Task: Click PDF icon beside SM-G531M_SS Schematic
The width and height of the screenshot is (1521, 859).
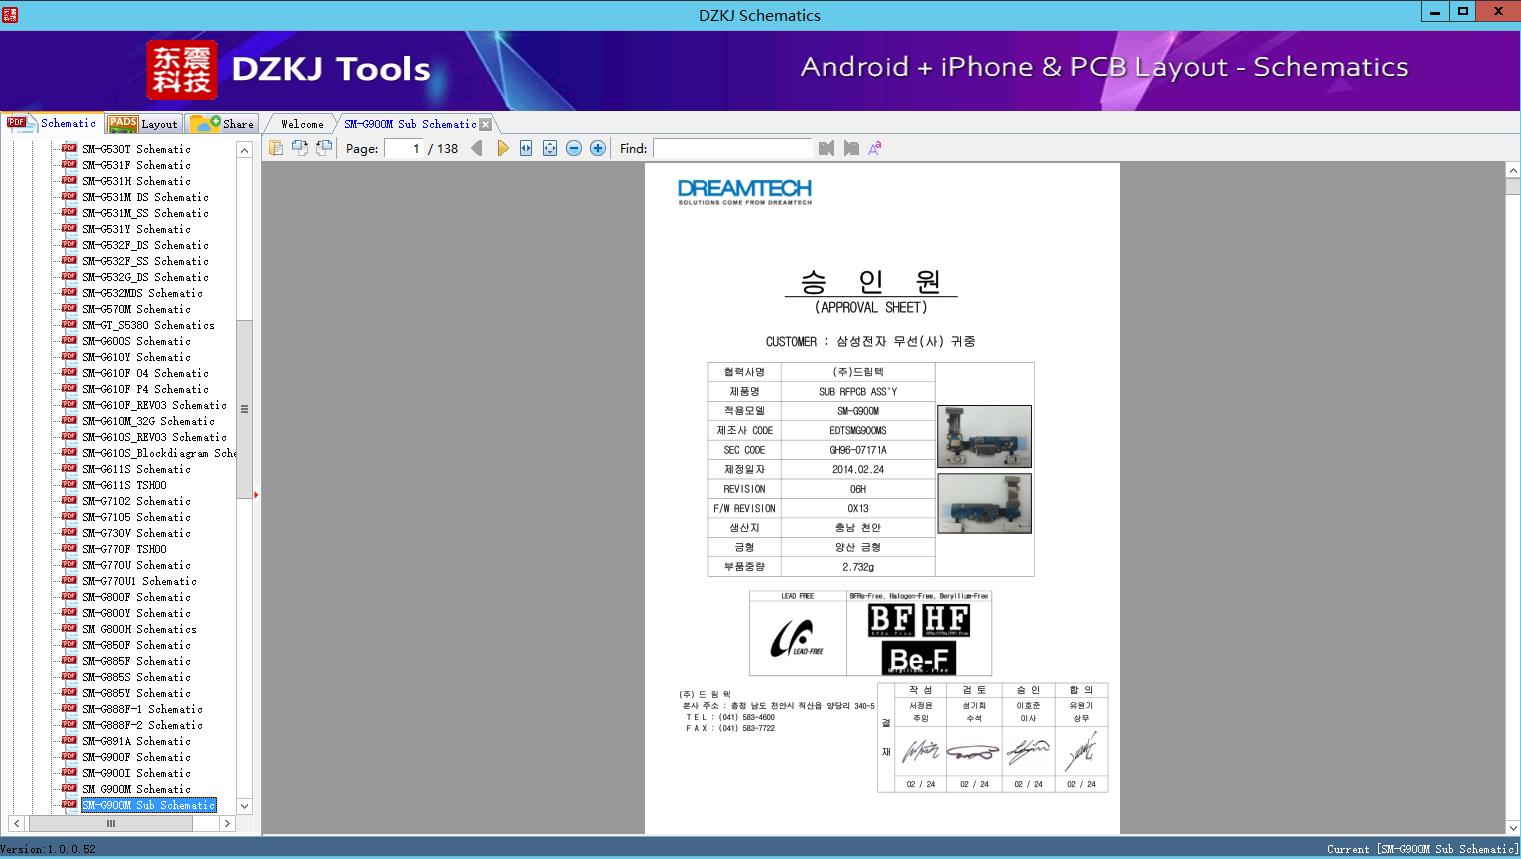Action: (69, 213)
